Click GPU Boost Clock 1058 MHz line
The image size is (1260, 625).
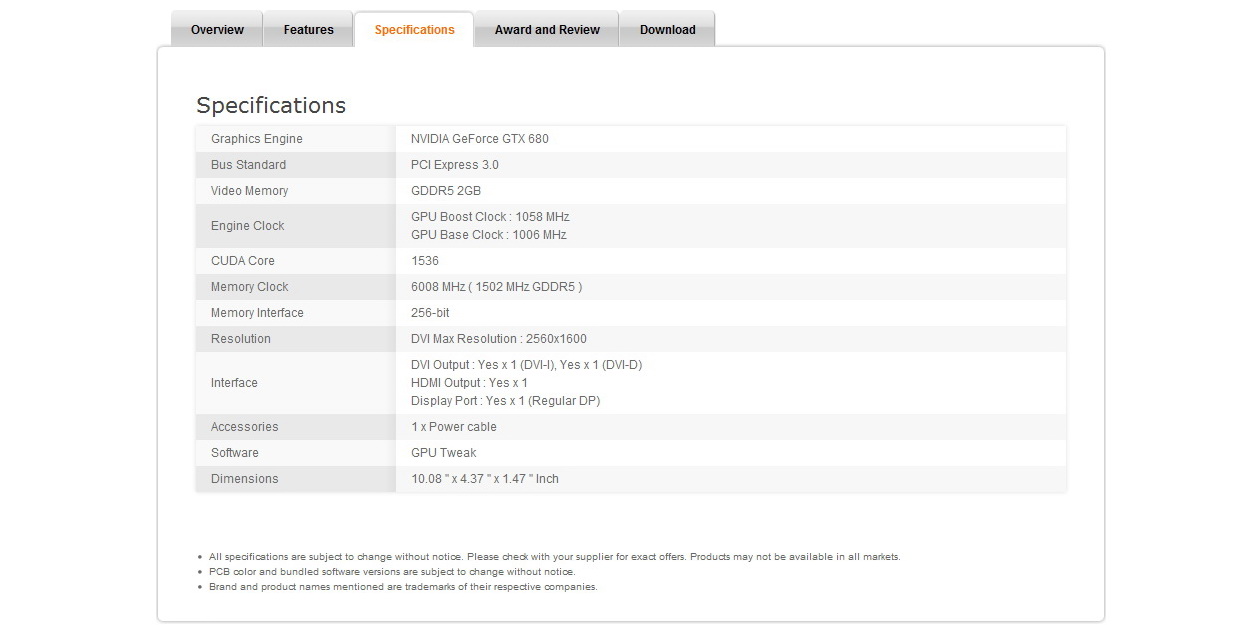490,217
